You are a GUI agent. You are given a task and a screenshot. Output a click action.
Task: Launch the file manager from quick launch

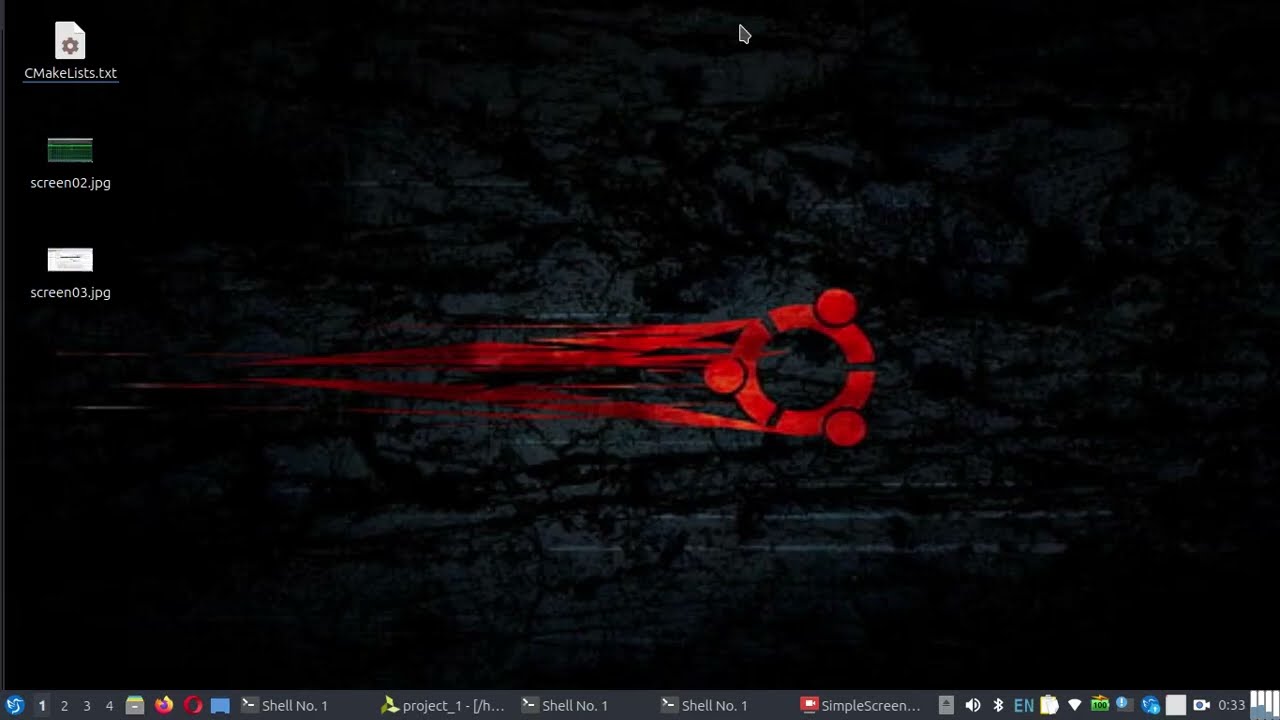[x=135, y=705]
